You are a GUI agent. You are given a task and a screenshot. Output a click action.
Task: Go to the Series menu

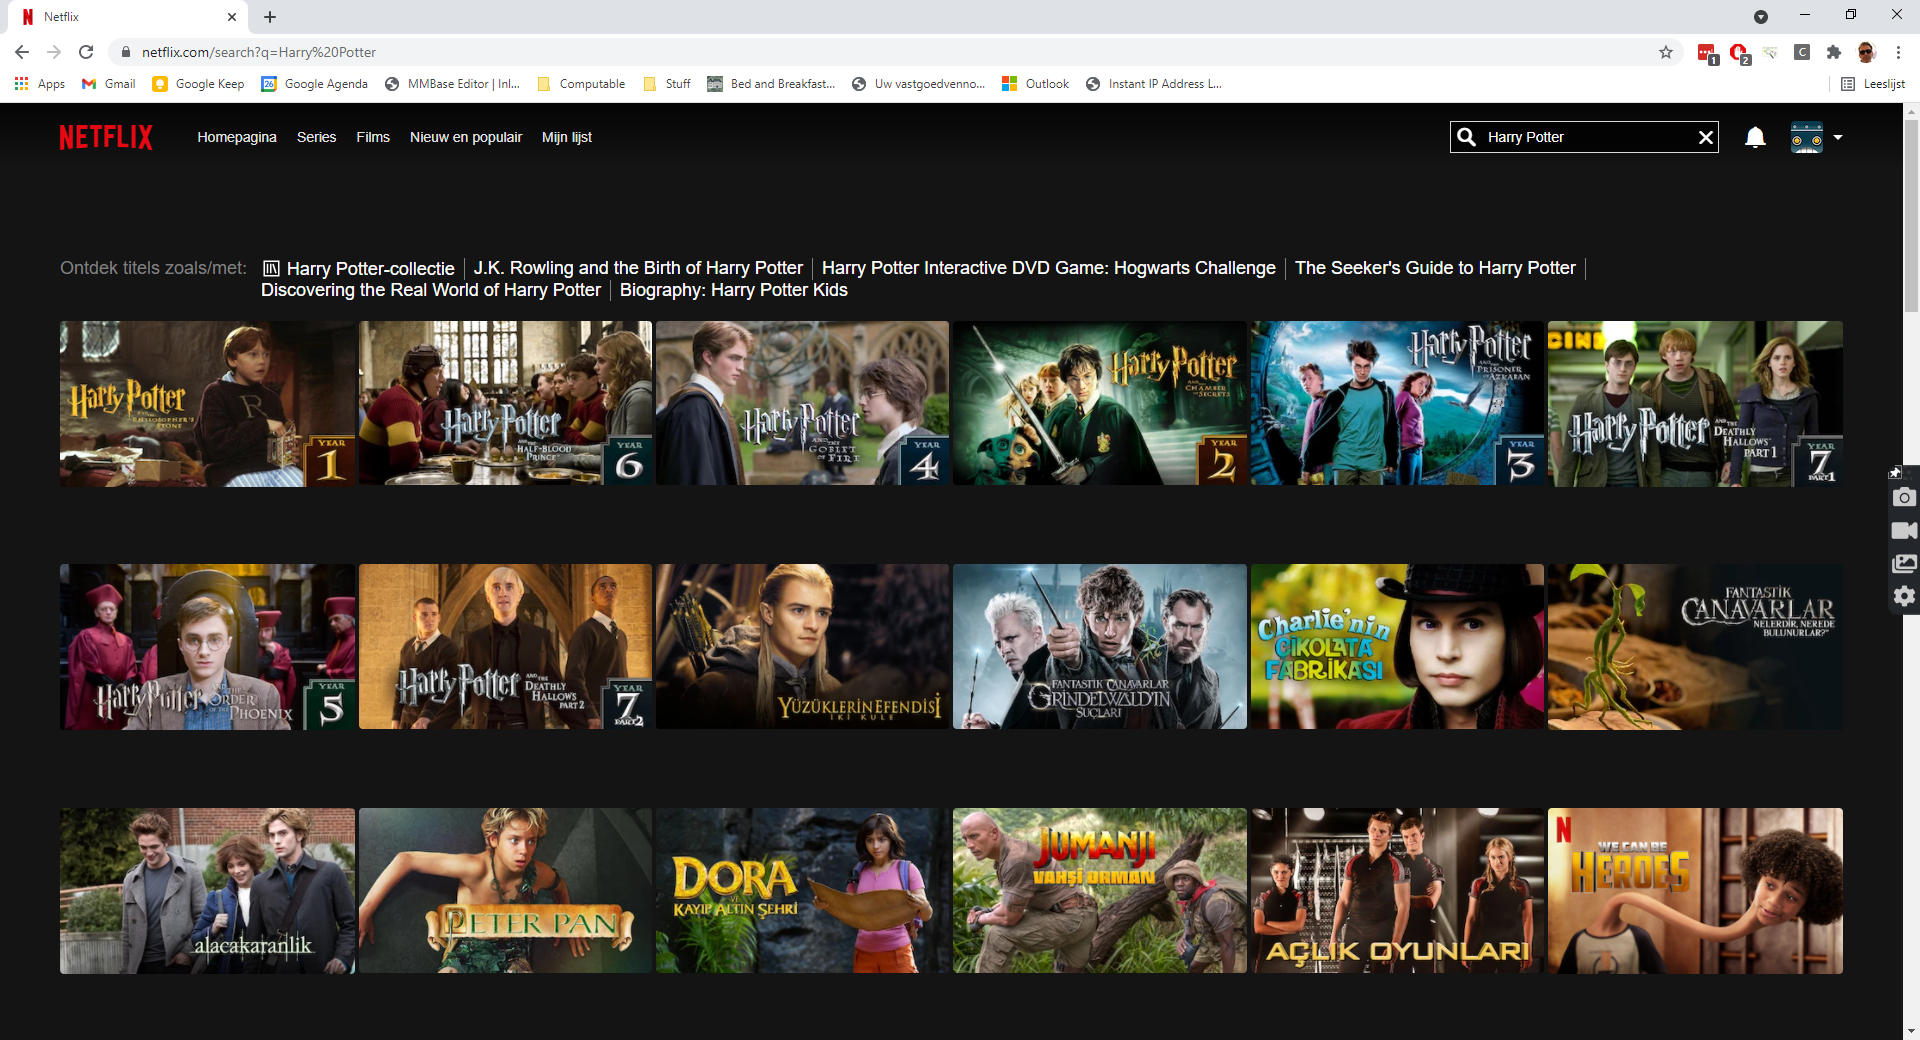pyautogui.click(x=316, y=137)
